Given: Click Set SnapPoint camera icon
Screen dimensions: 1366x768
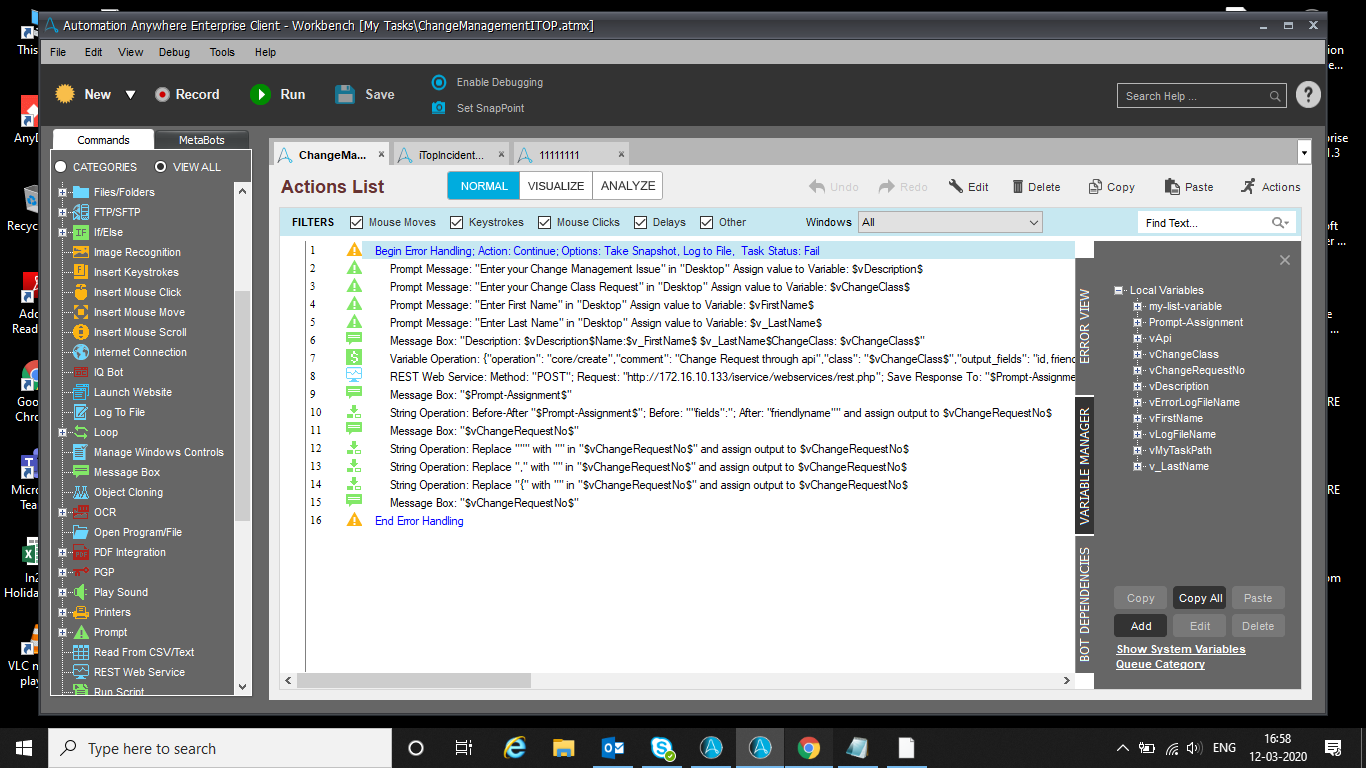Looking at the screenshot, I should point(439,108).
